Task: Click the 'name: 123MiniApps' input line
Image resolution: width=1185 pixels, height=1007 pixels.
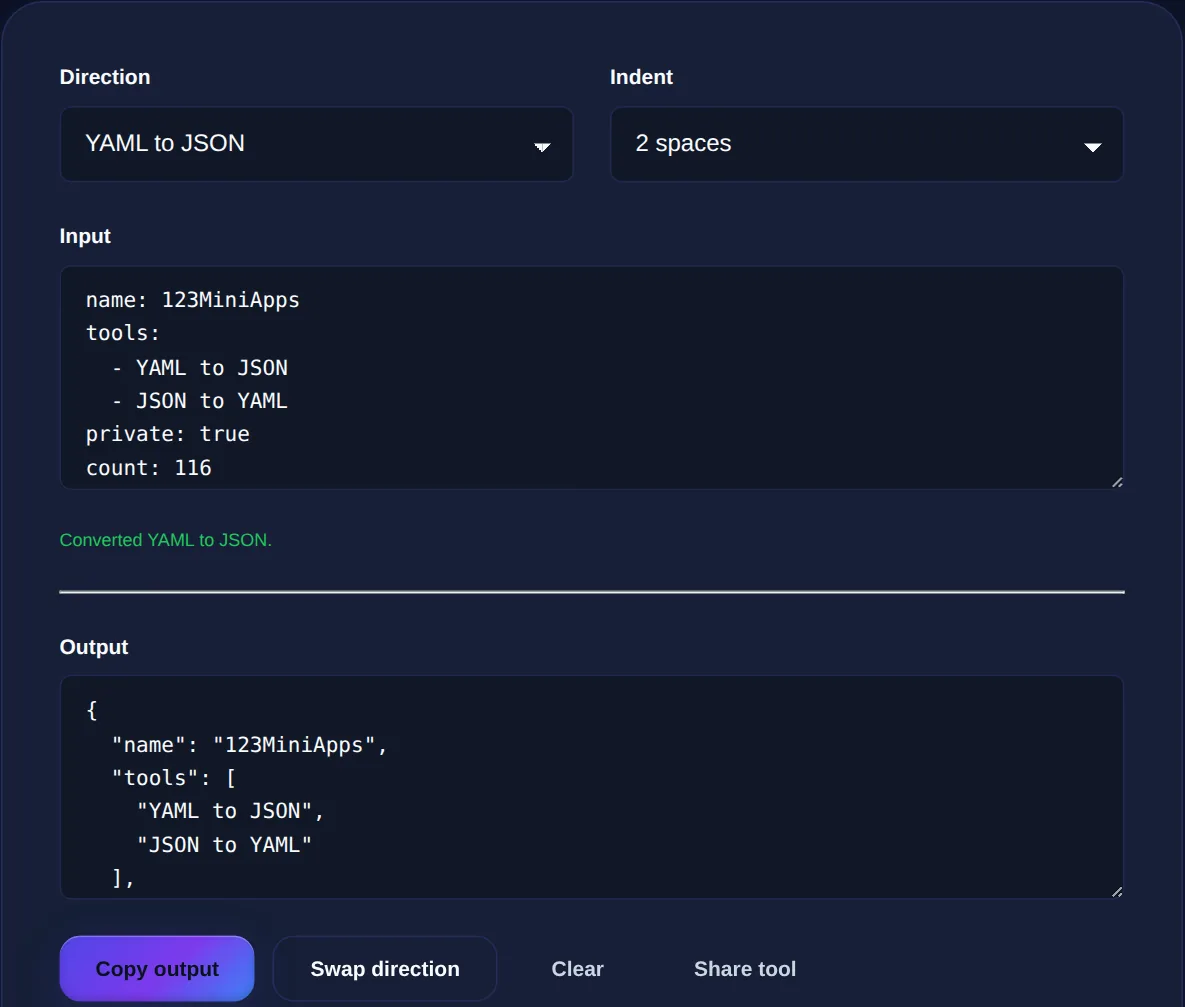Action: (193, 300)
